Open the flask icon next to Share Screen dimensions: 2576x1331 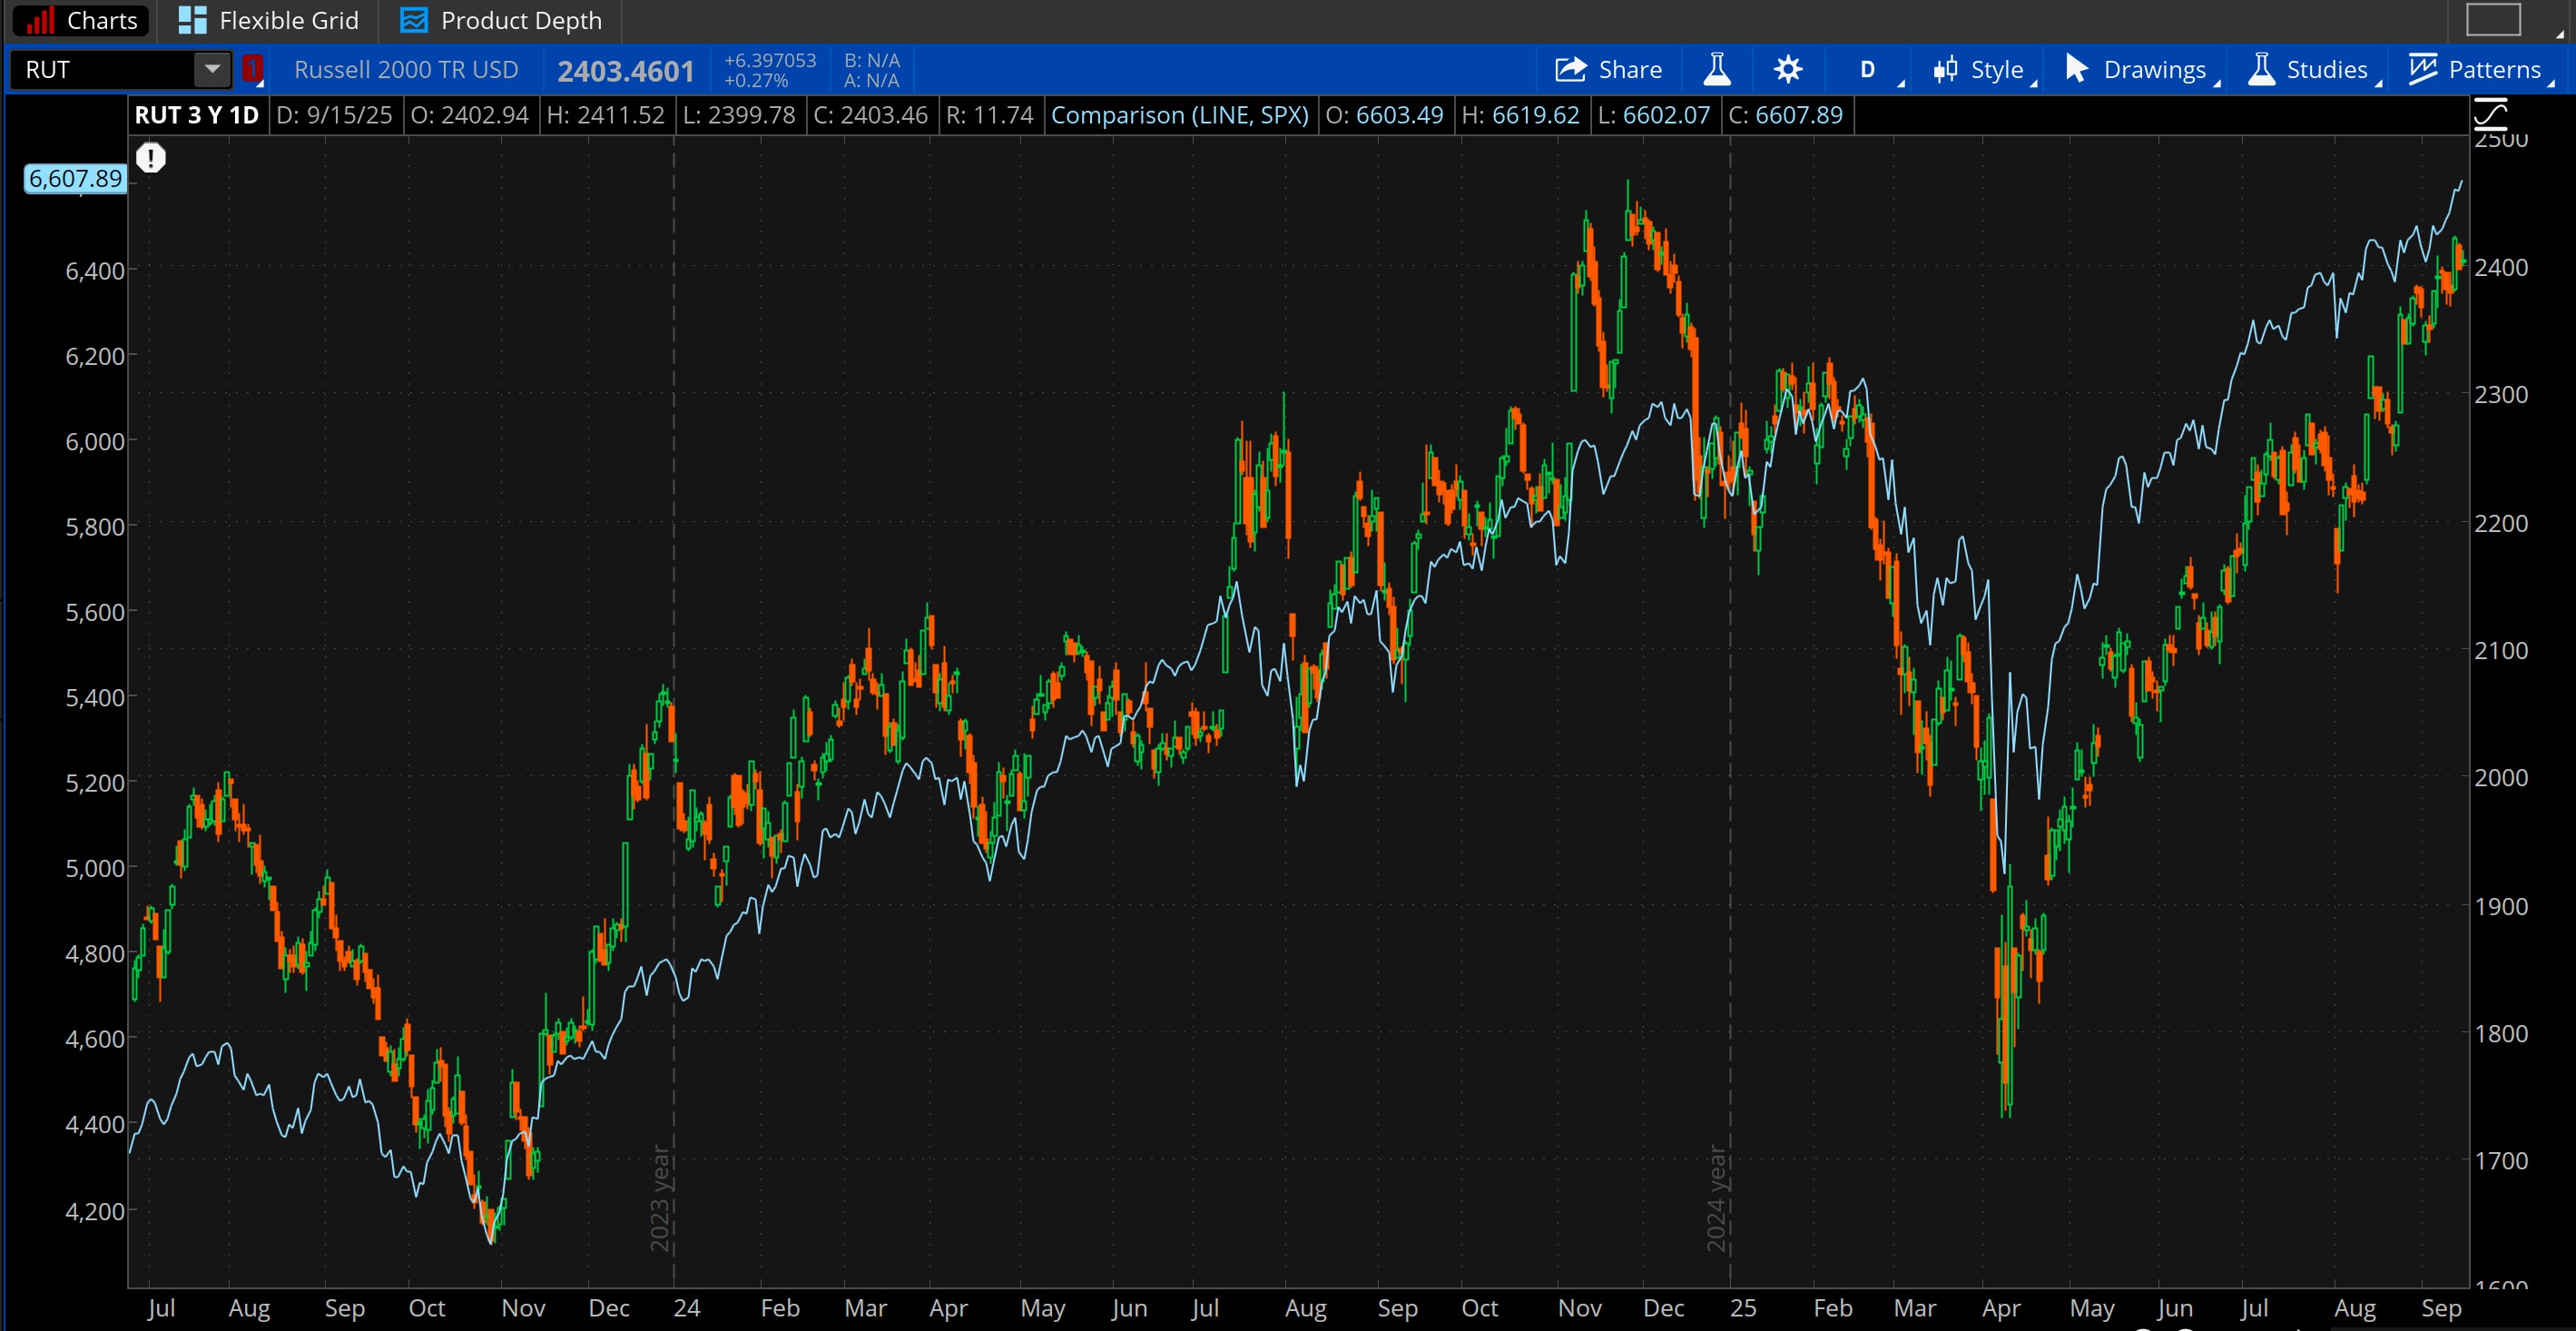[x=1716, y=69]
